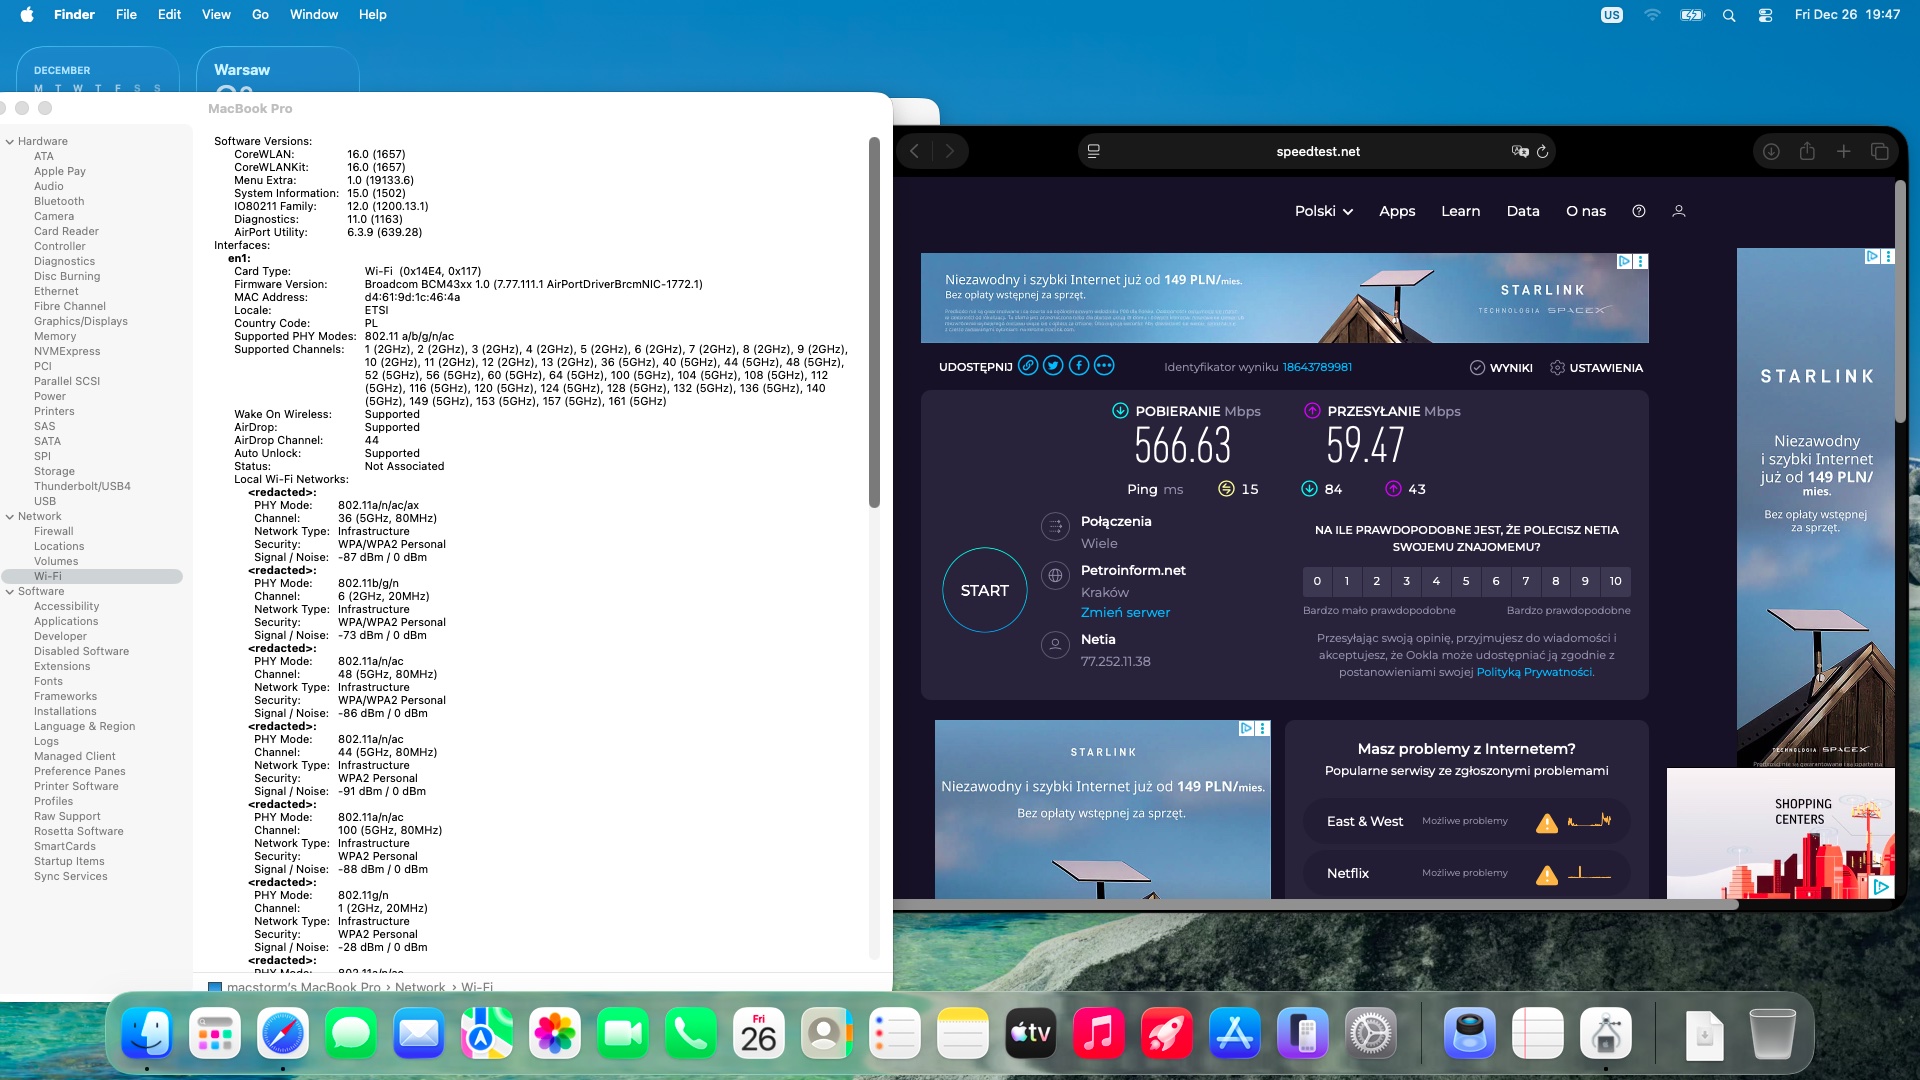Share result via link icon

point(1027,366)
